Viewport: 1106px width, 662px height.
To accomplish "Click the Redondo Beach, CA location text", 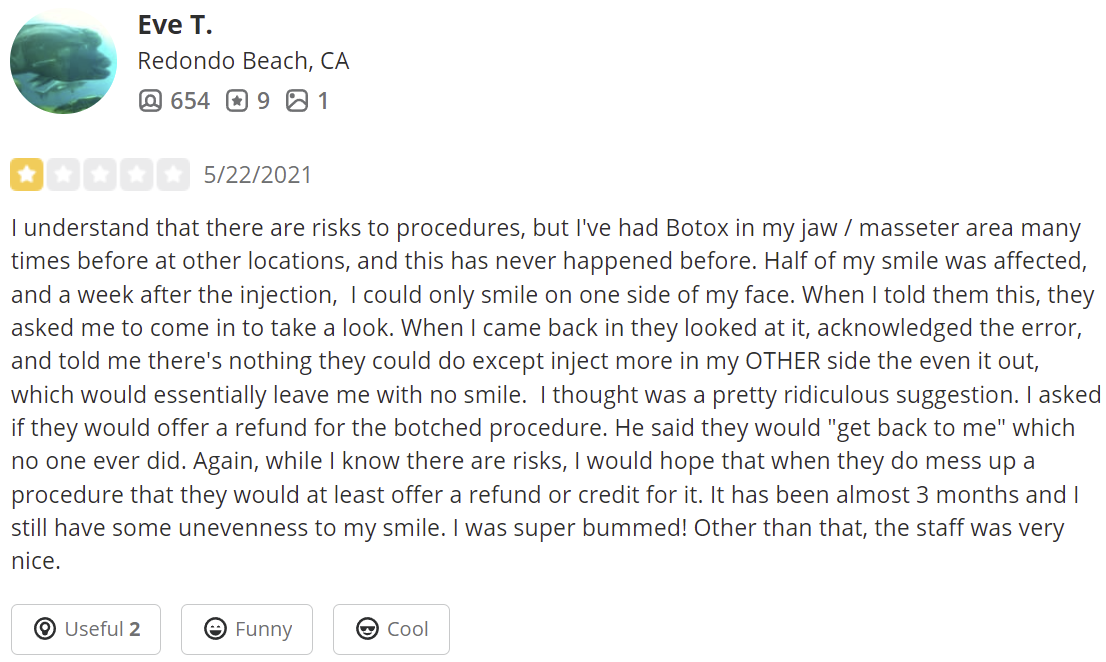I will [243, 61].
